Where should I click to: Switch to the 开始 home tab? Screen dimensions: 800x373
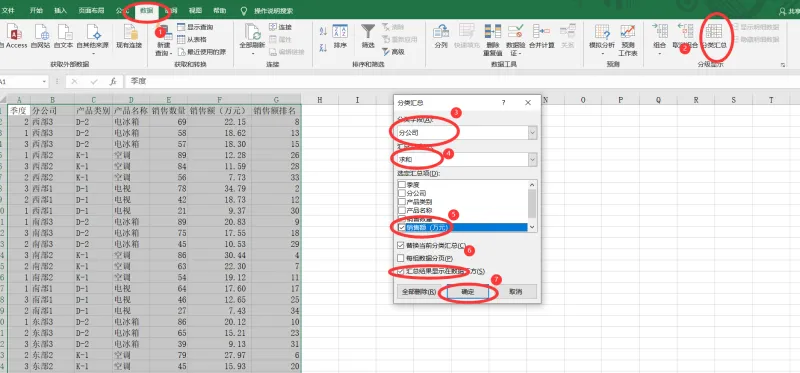click(x=36, y=10)
